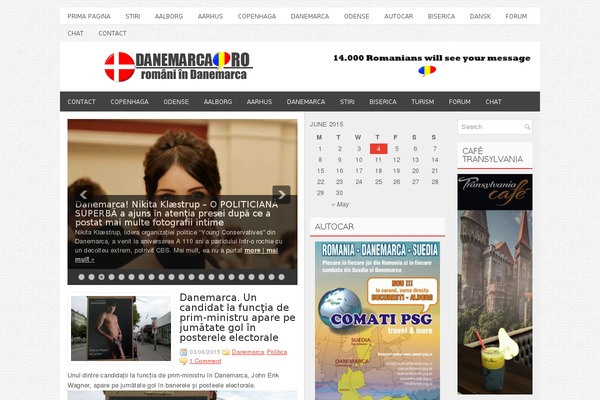
Task: Click highlighted calendar date 4
Action: coord(378,149)
